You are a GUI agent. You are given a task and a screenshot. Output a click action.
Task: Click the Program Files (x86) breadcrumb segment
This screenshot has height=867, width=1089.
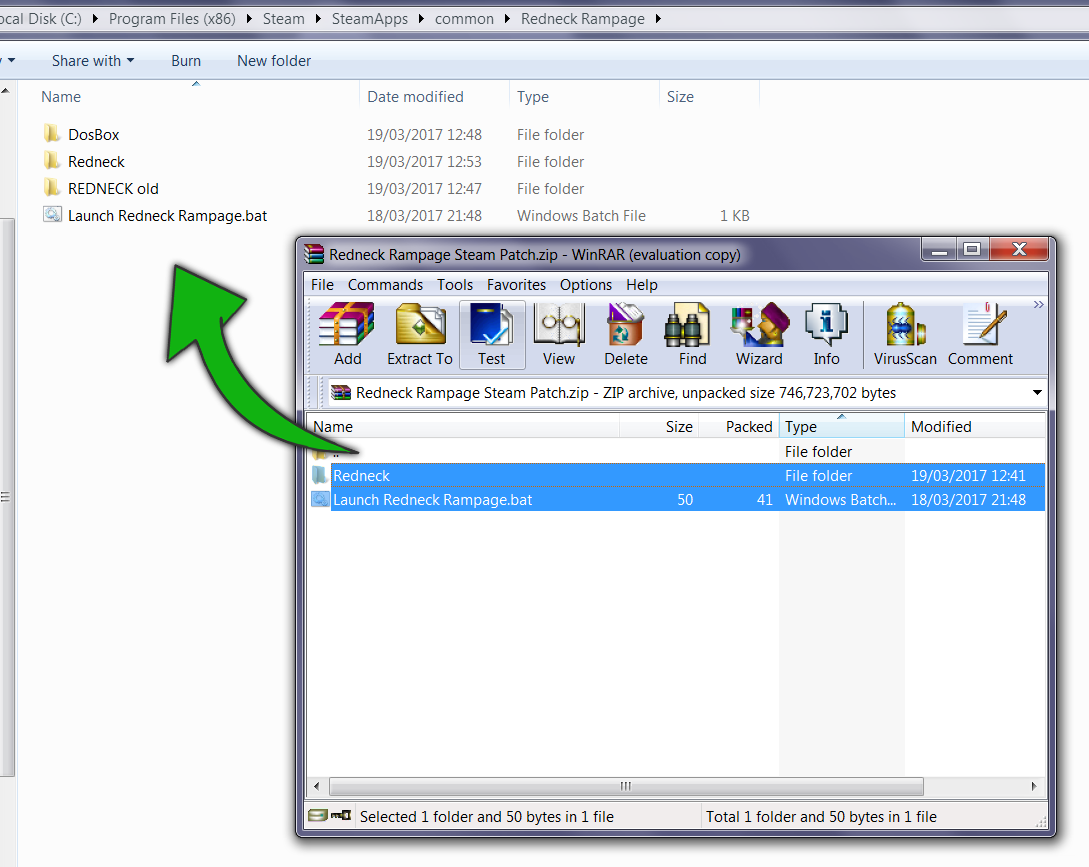pyautogui.click(x=172, y=19)
